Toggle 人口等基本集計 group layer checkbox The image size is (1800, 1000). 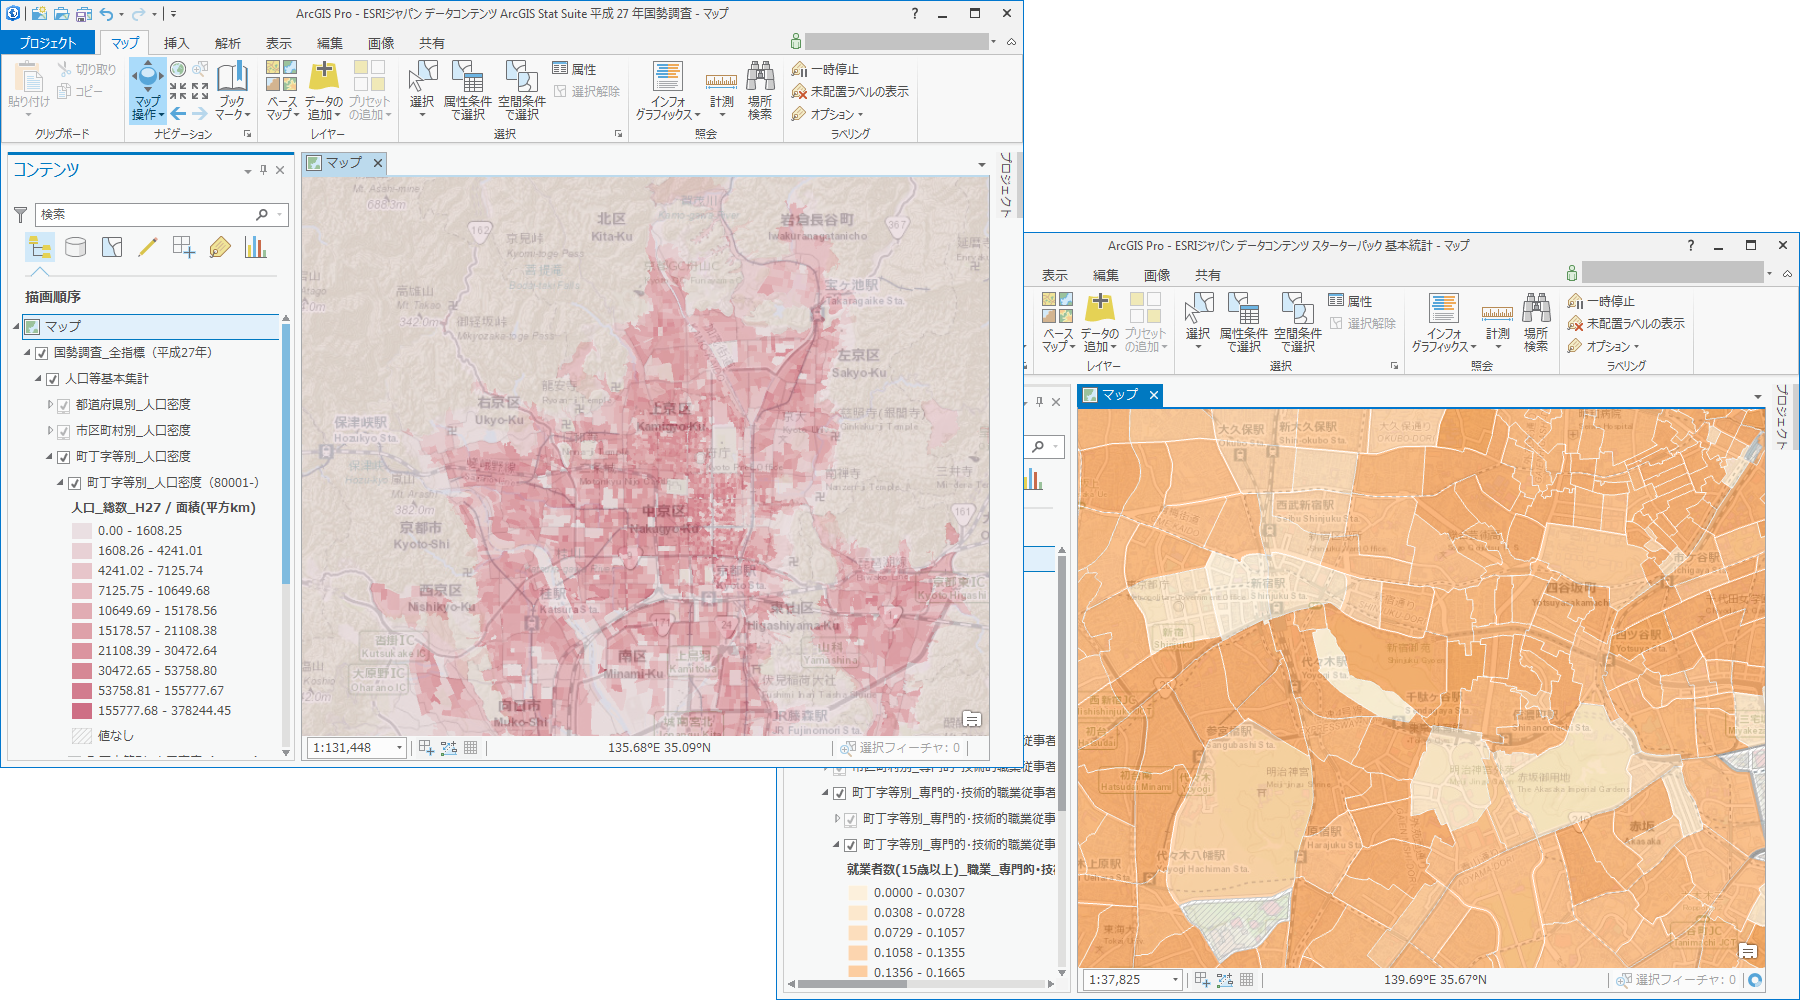pyautogui.click(x=53, y=379)
